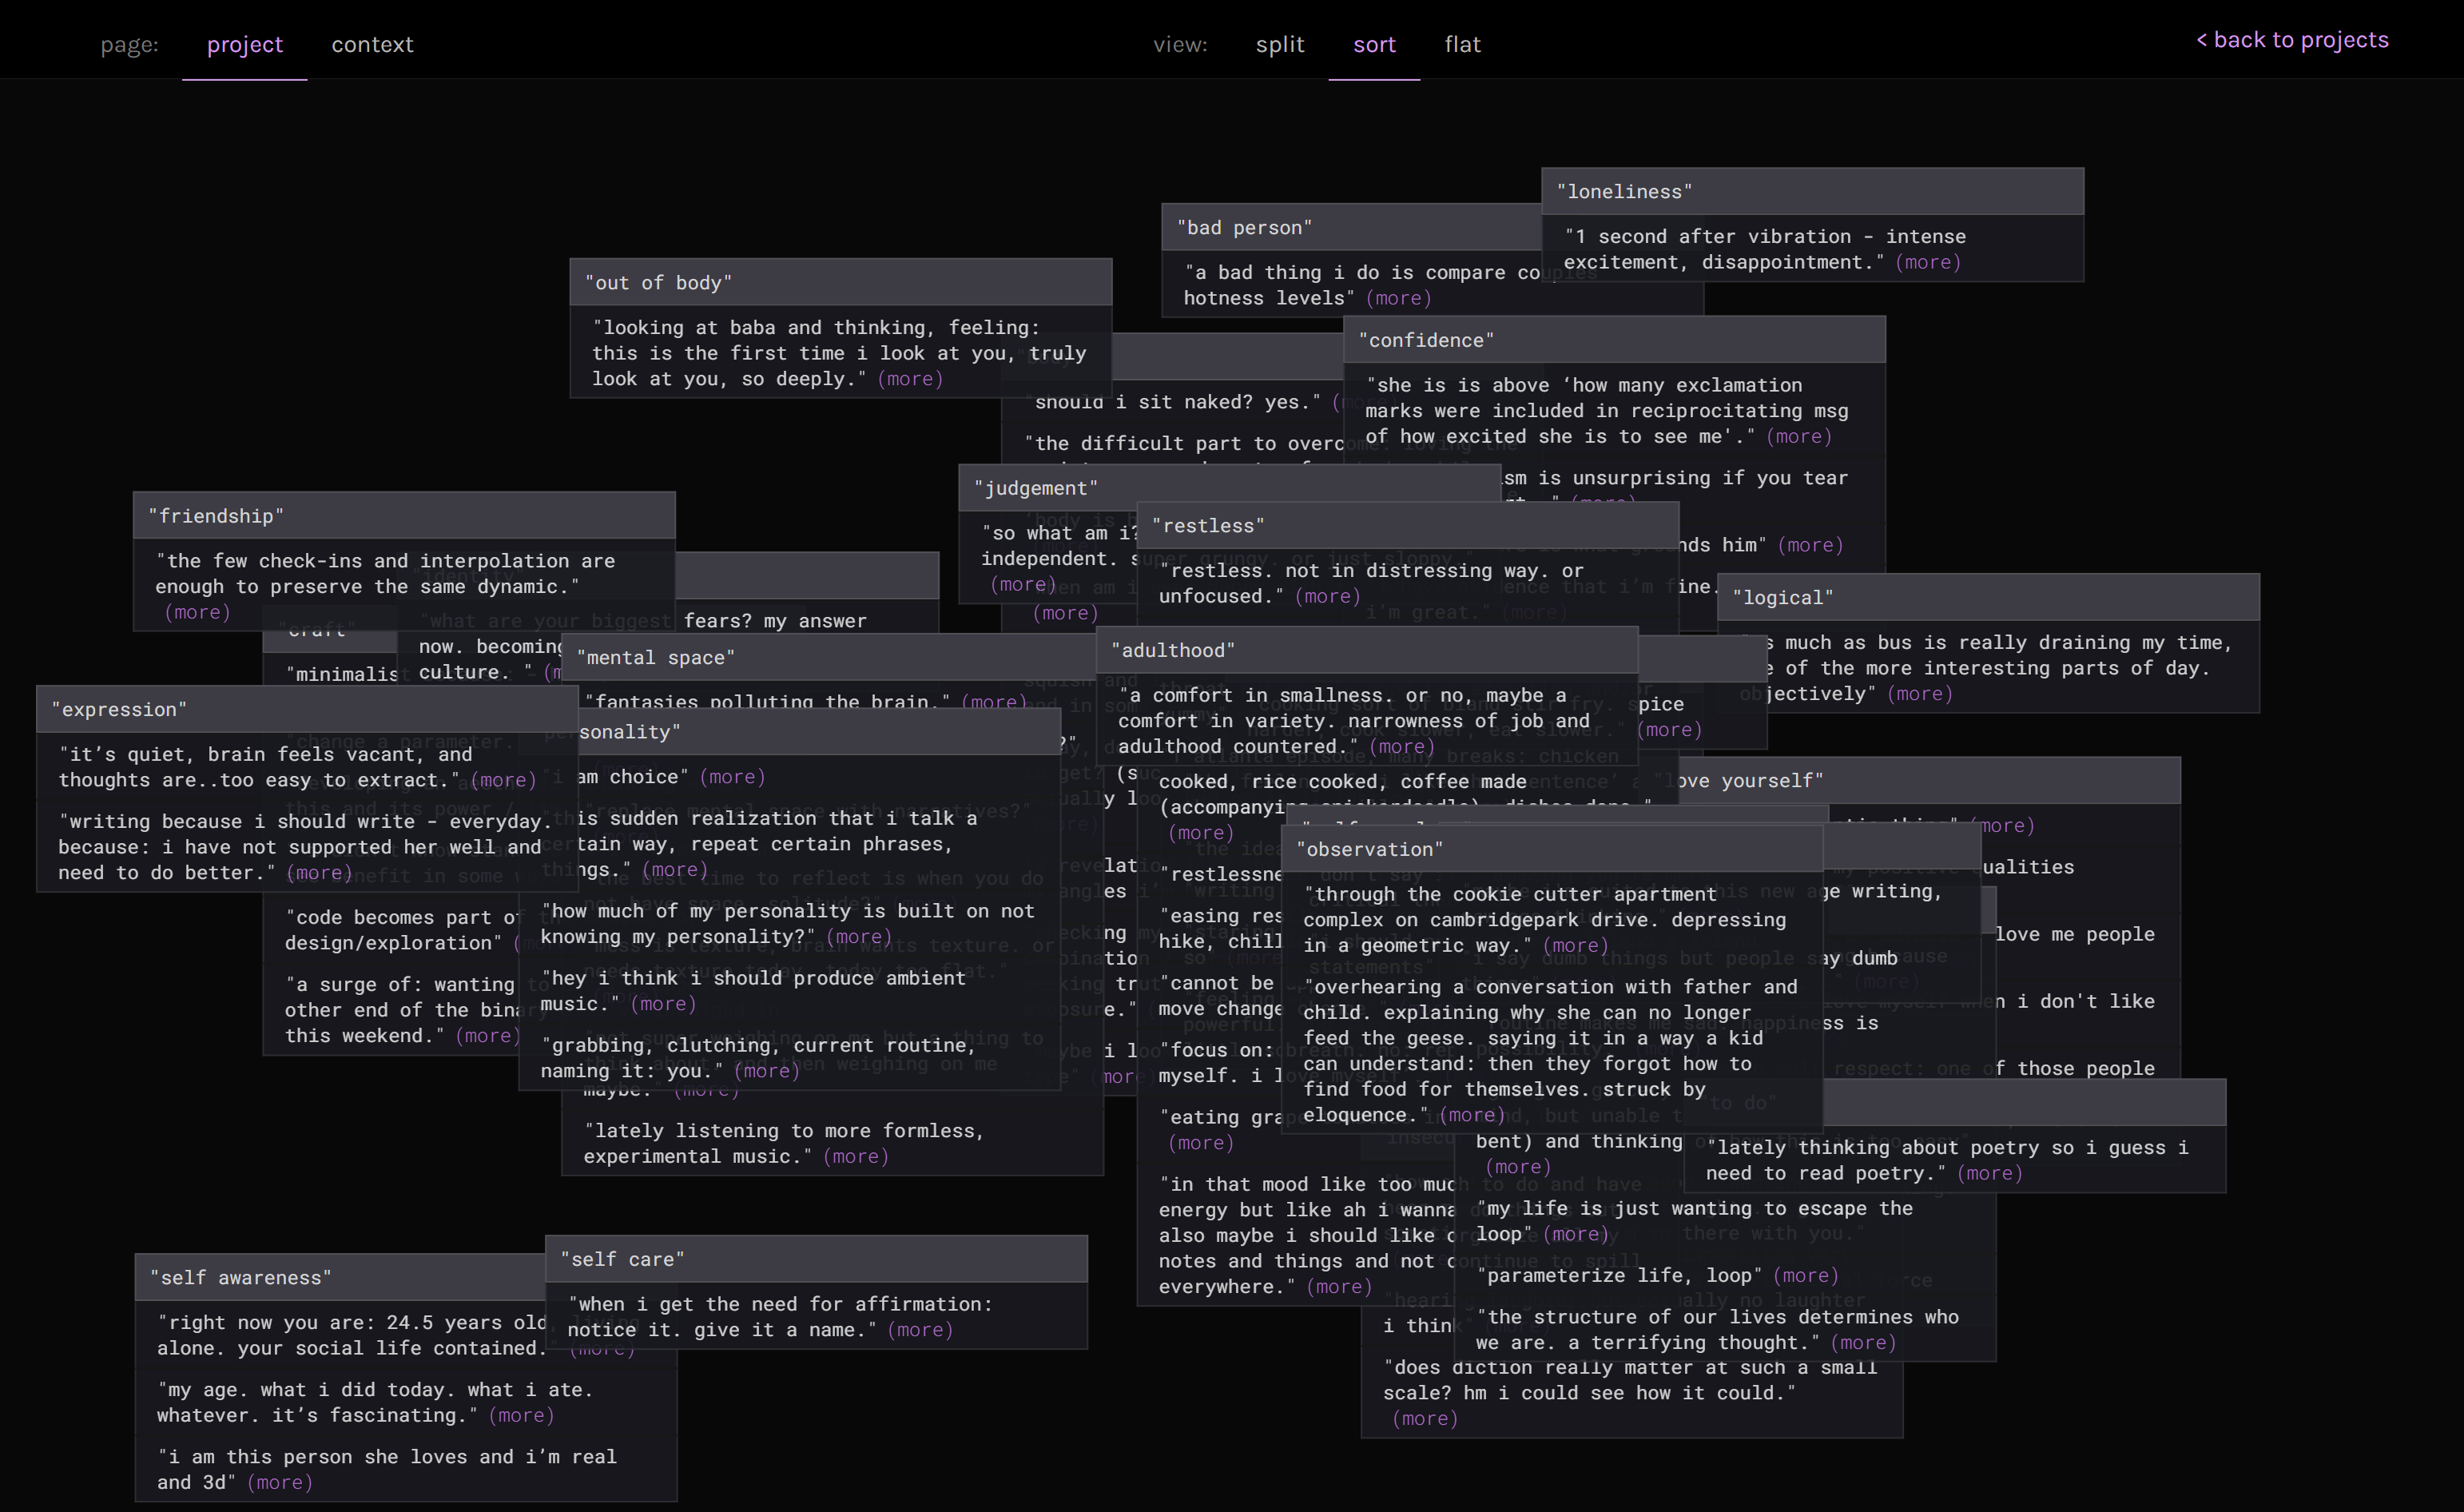2464x1512 pixels.
Task: Expand (more) on 'my age. what i did today' note
Action: pos(521,1415)
